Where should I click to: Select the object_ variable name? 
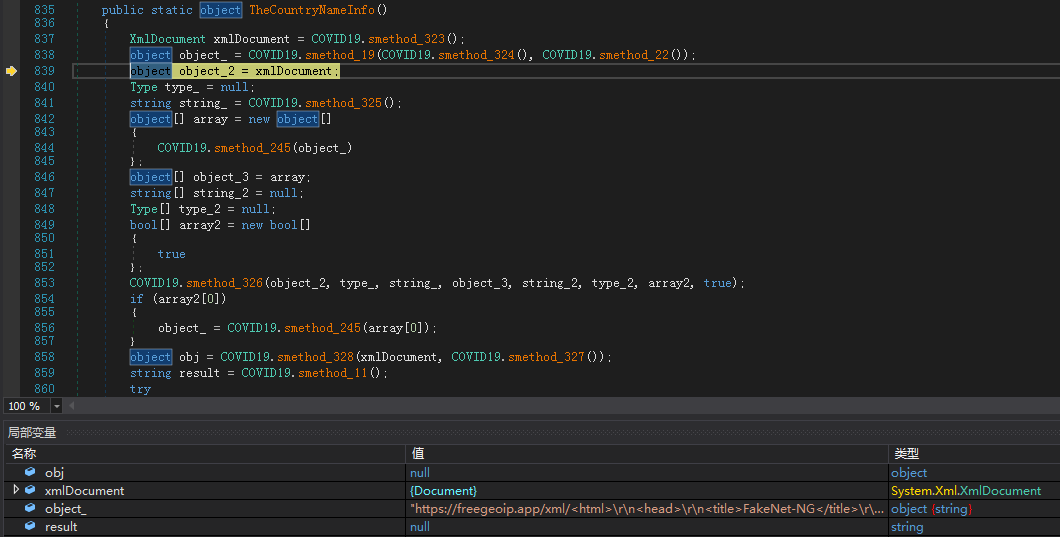pos(66,509)
